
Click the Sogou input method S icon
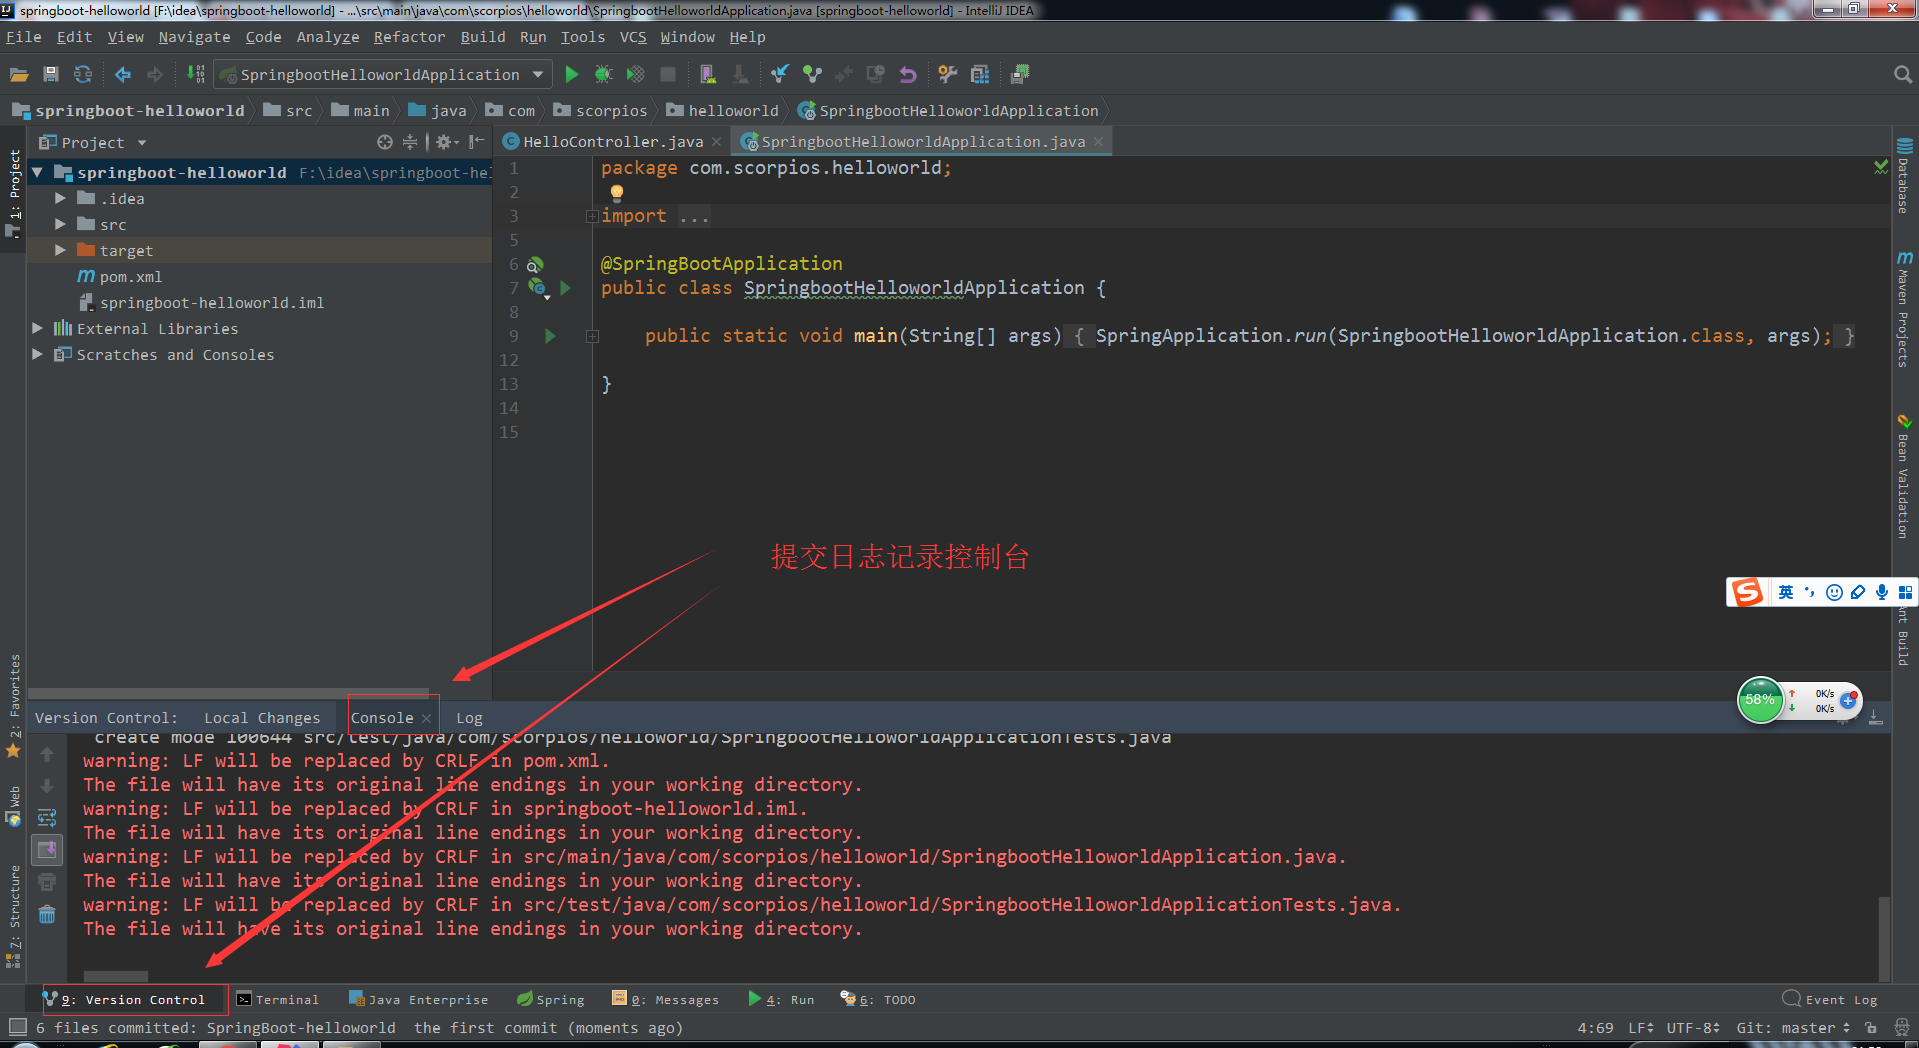coord(1748,592)
